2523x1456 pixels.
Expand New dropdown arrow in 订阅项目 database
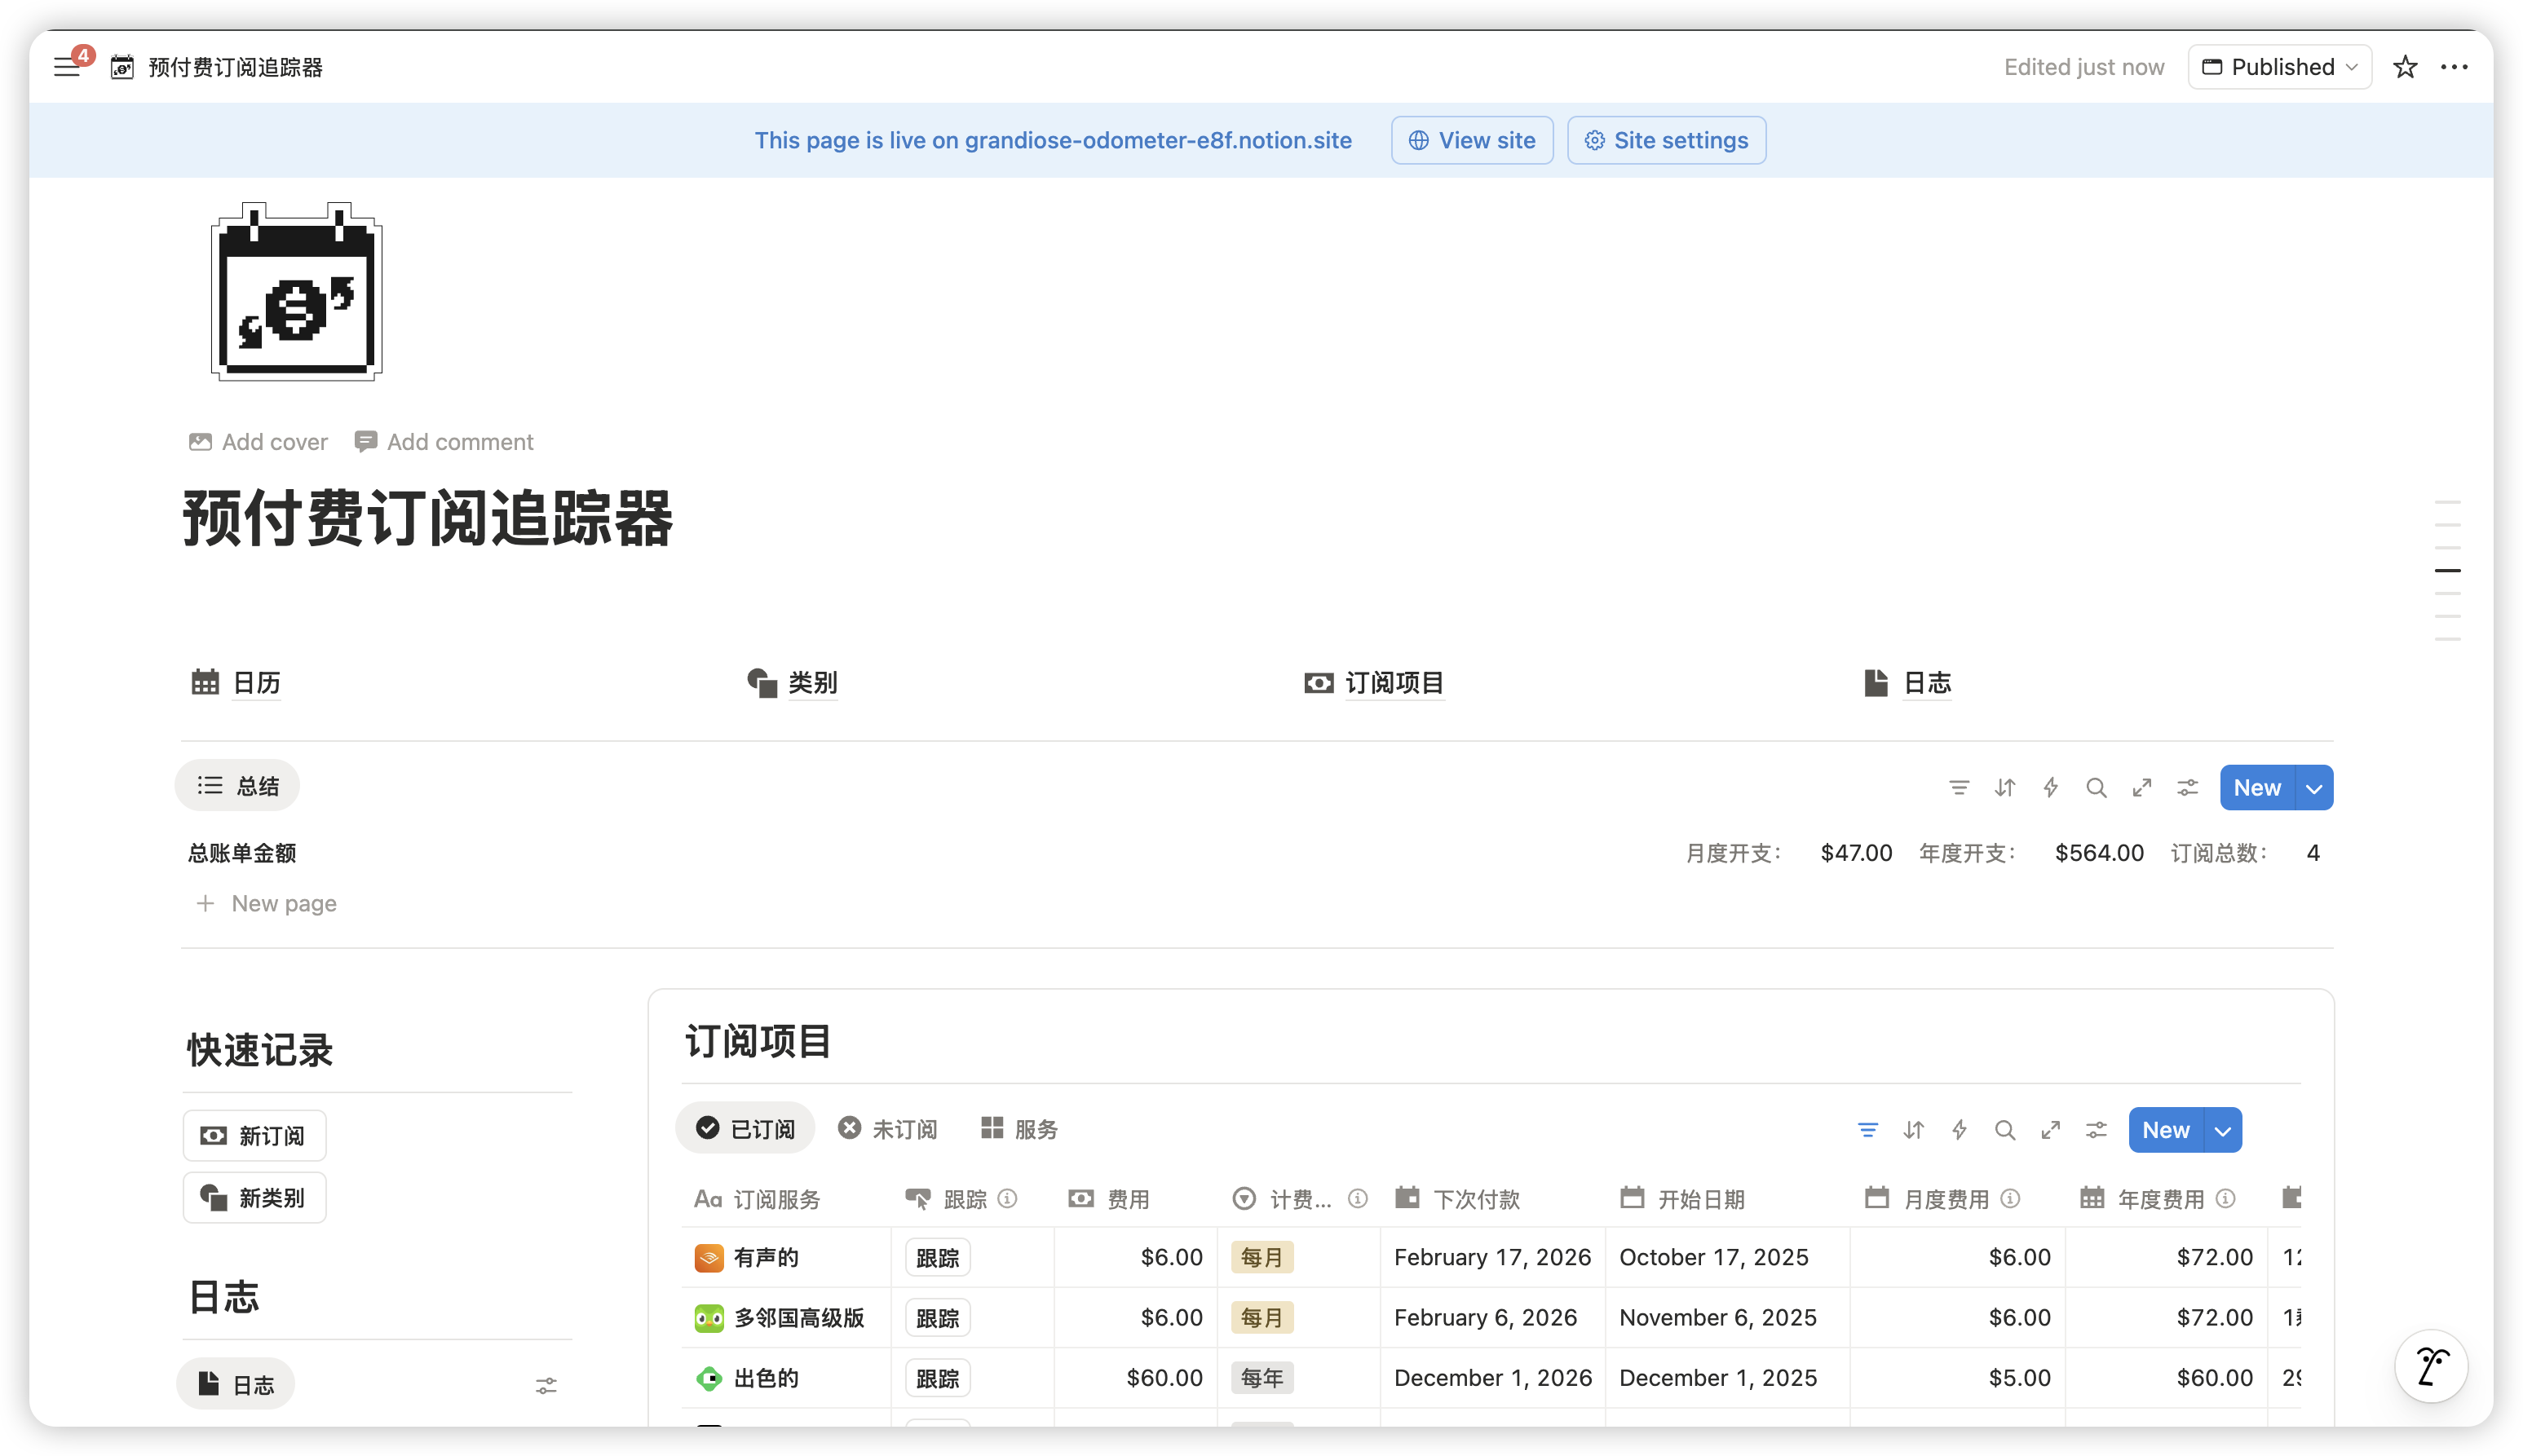pos(2222,1130)
